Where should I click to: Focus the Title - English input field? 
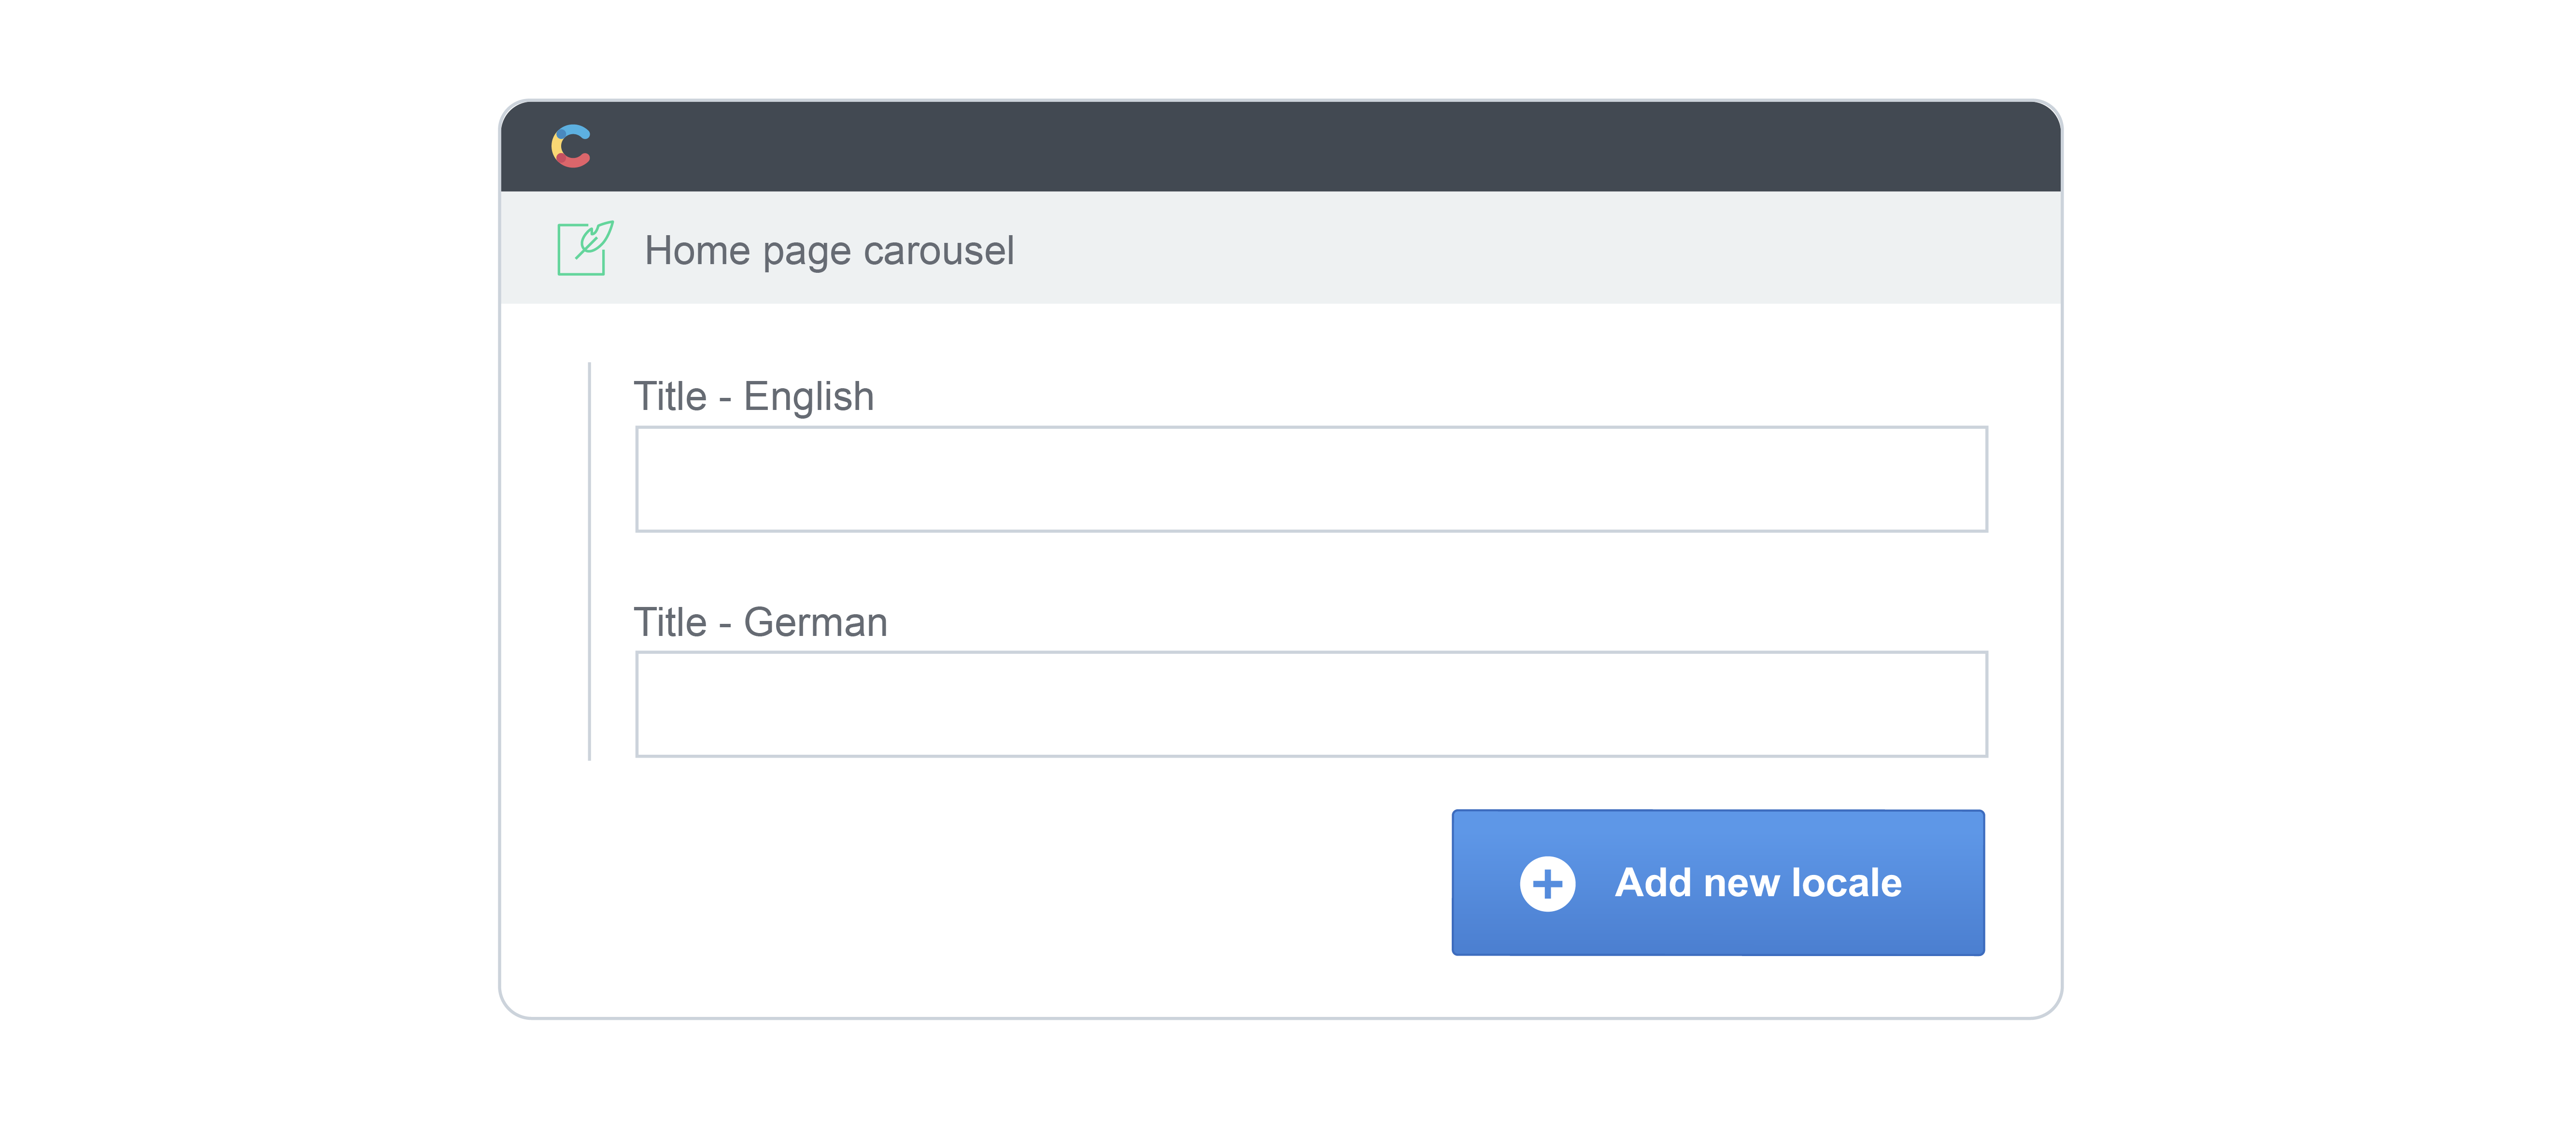(x=1310, y=479)
